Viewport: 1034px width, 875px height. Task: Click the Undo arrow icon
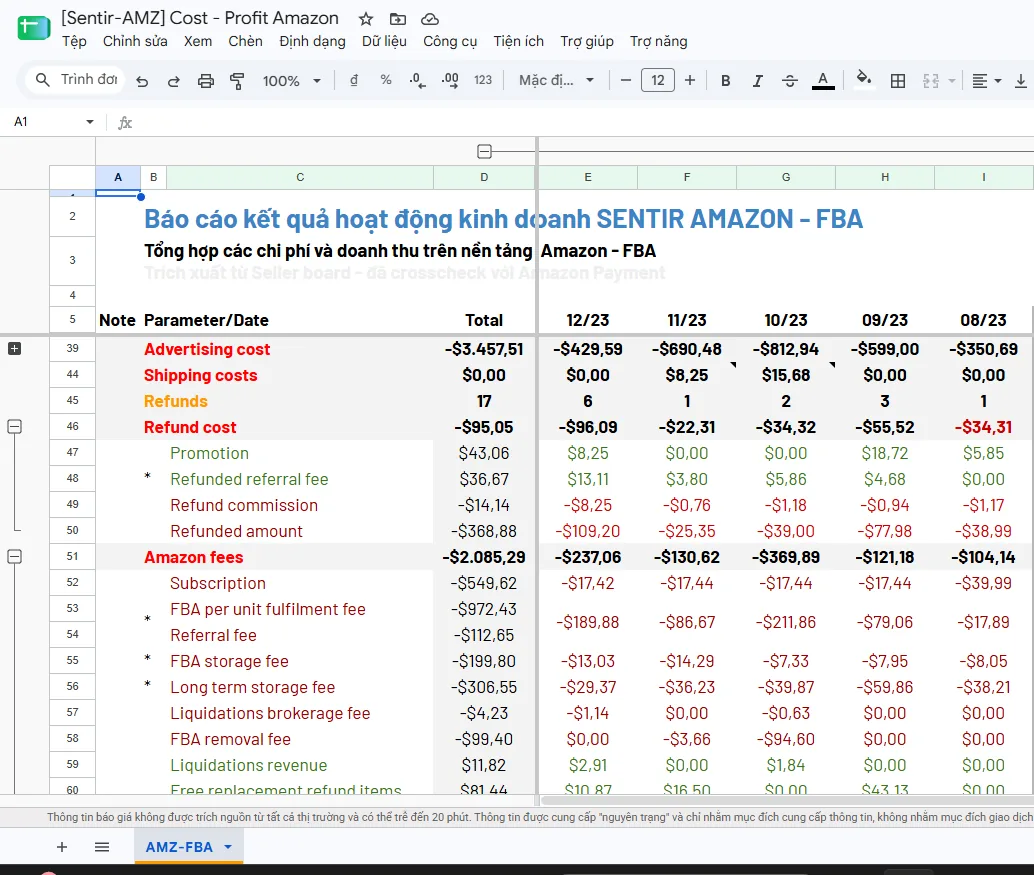click(x=142, y=81)
